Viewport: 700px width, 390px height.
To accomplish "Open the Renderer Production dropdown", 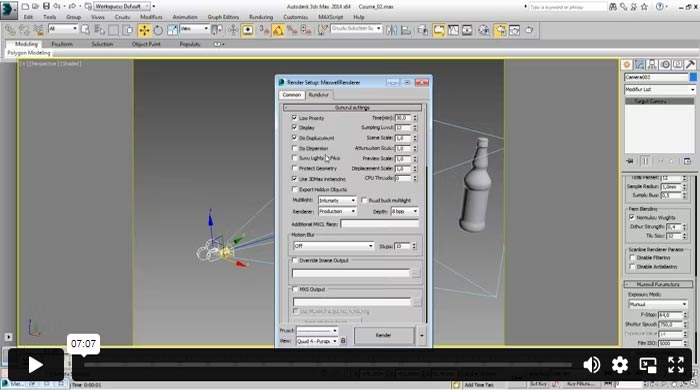I will coord(337,211).
